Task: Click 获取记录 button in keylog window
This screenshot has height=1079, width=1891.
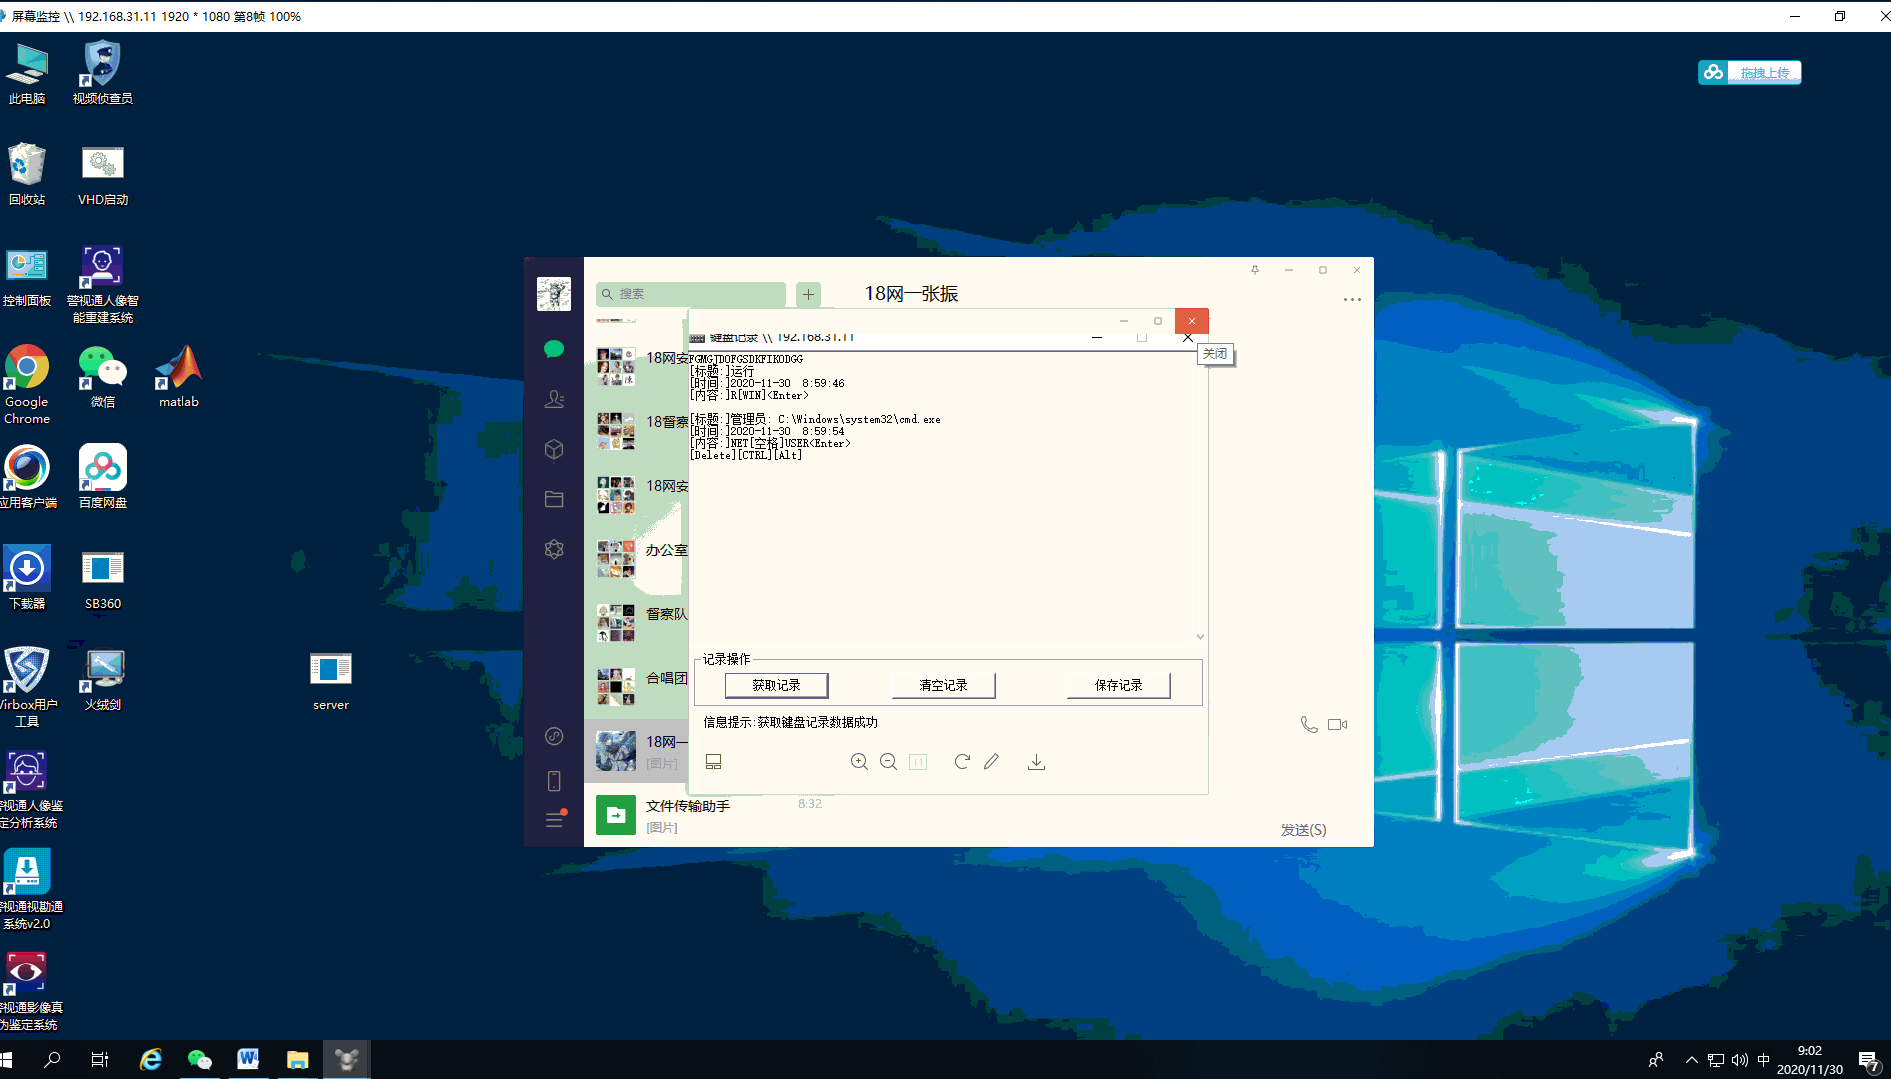Action: [776, 685]
